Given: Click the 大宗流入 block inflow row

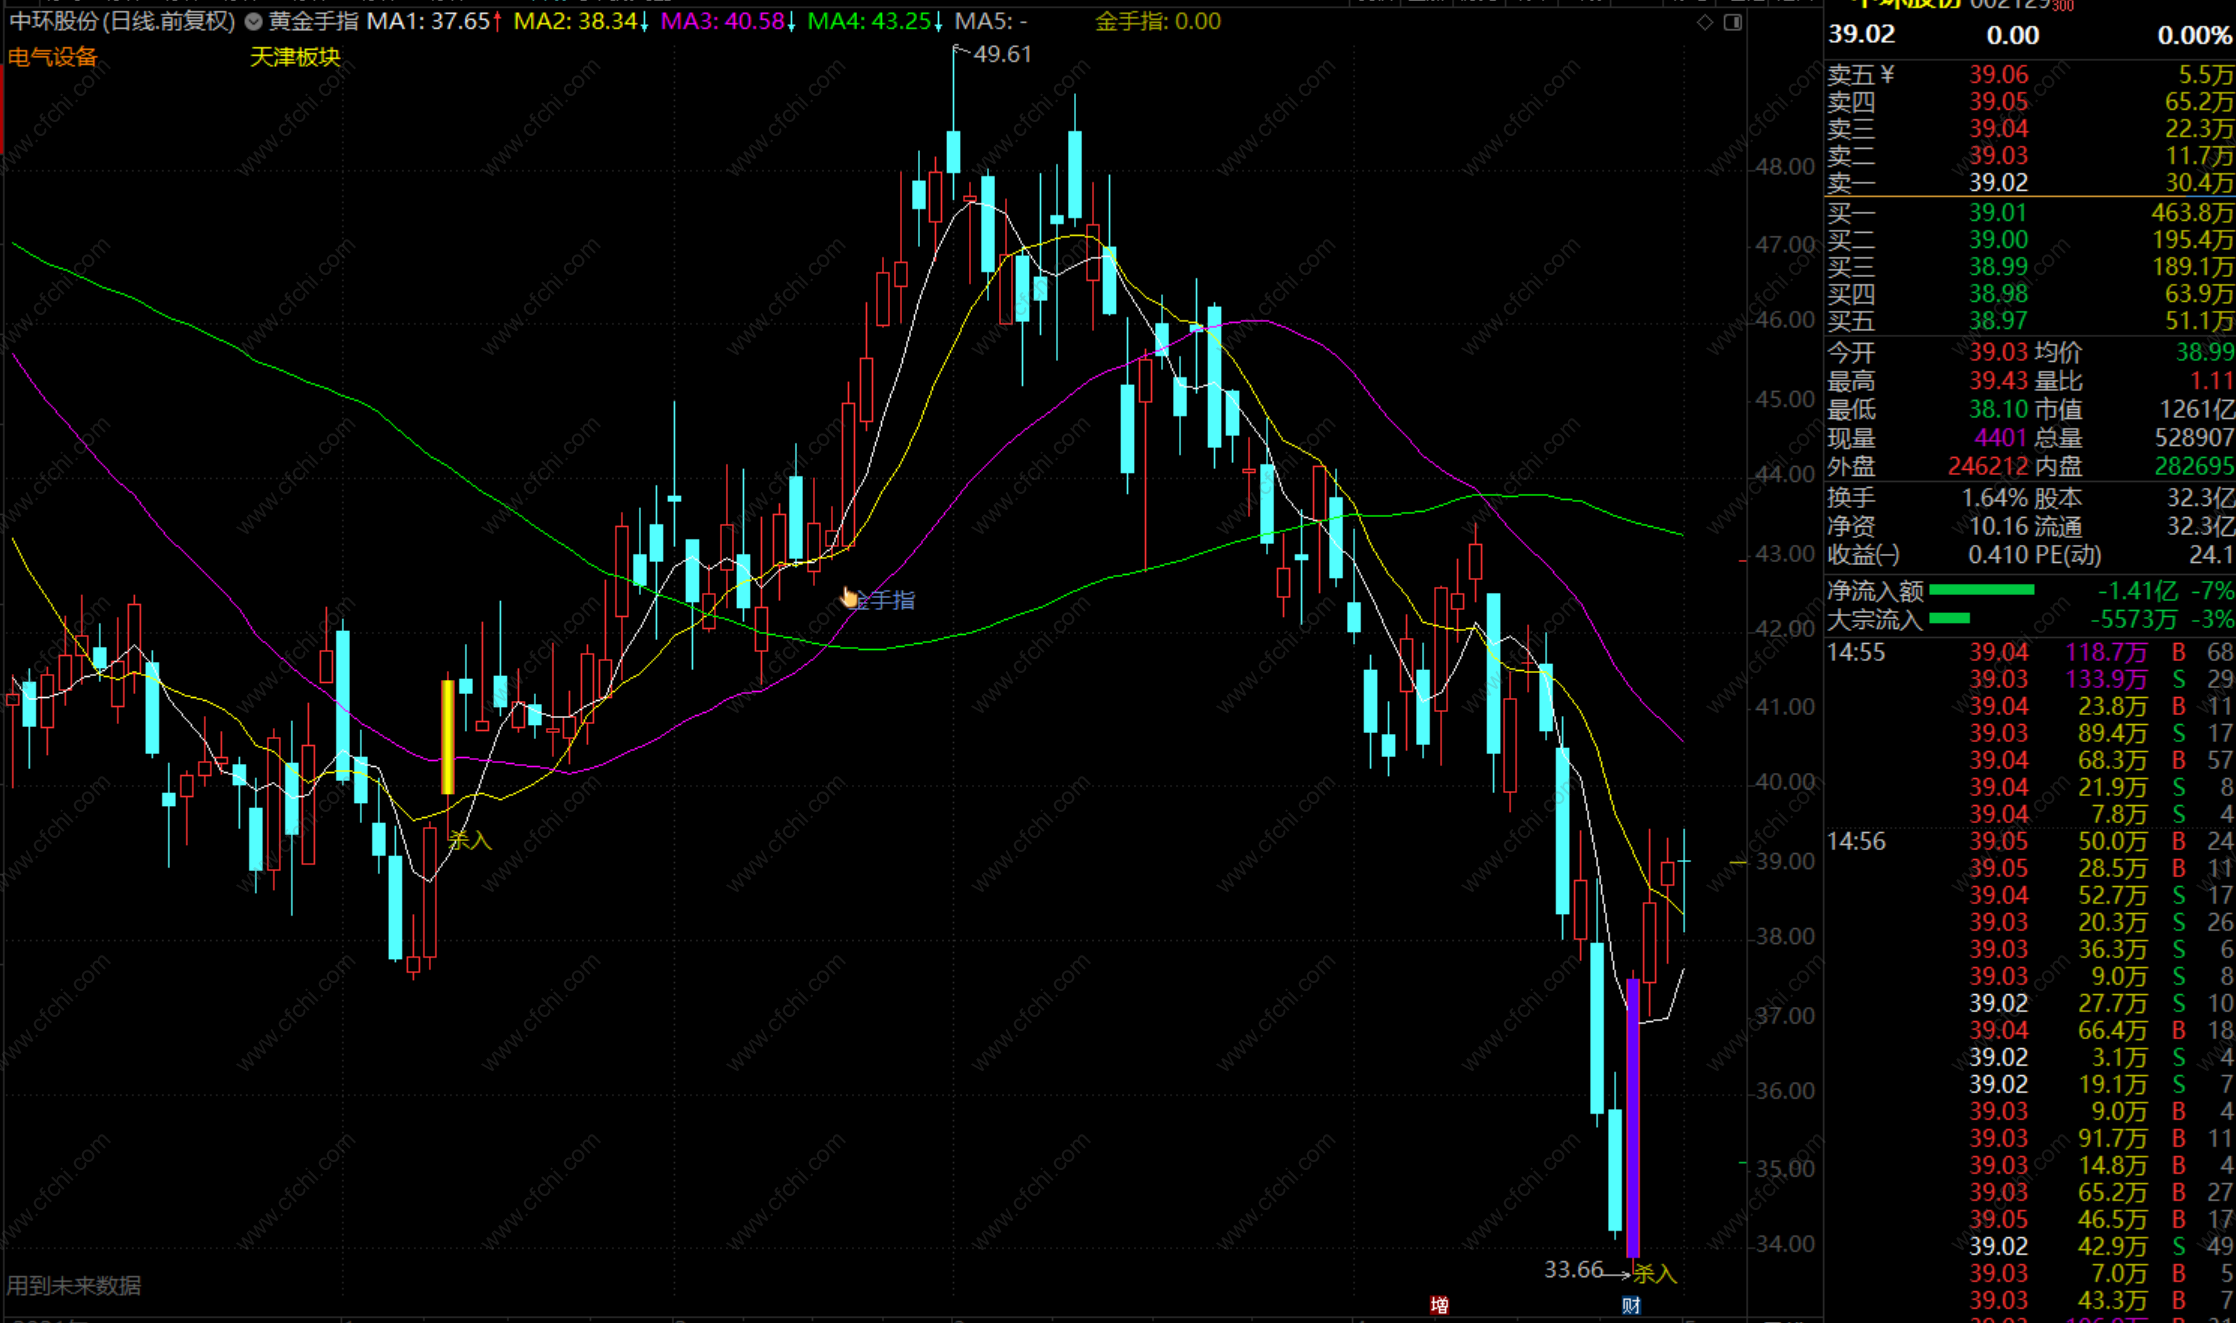Looking at the screenshot, I should coord(1874,620).
